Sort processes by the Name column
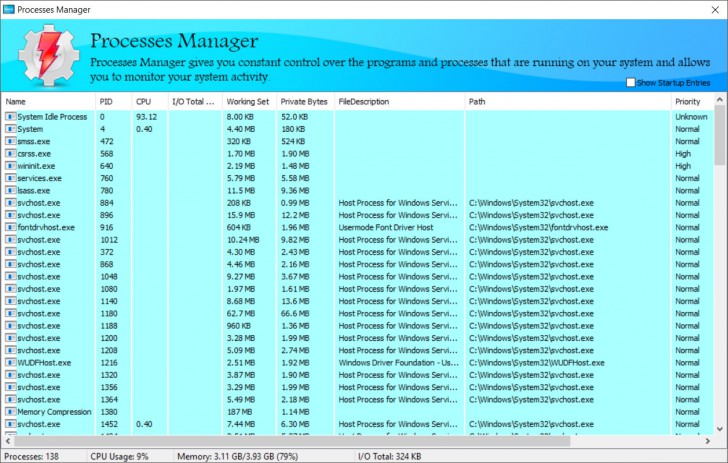 point(48,101)
